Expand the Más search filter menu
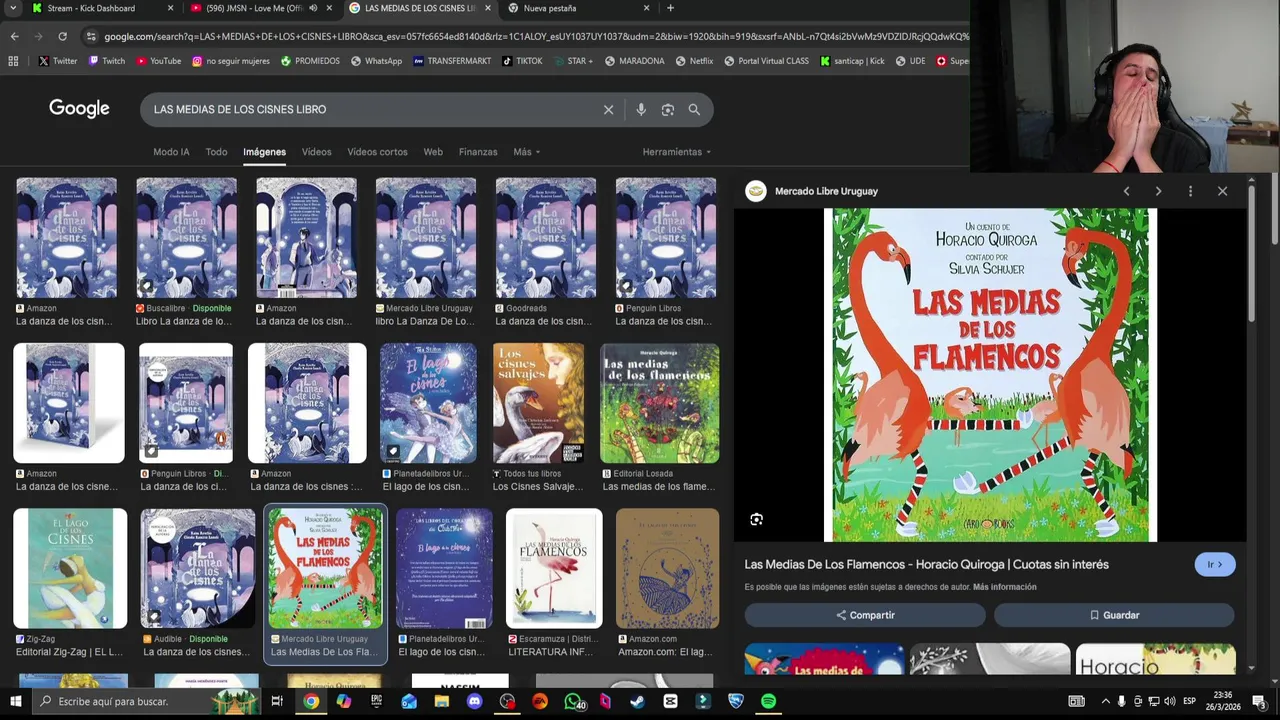 [x=527, y=152]
